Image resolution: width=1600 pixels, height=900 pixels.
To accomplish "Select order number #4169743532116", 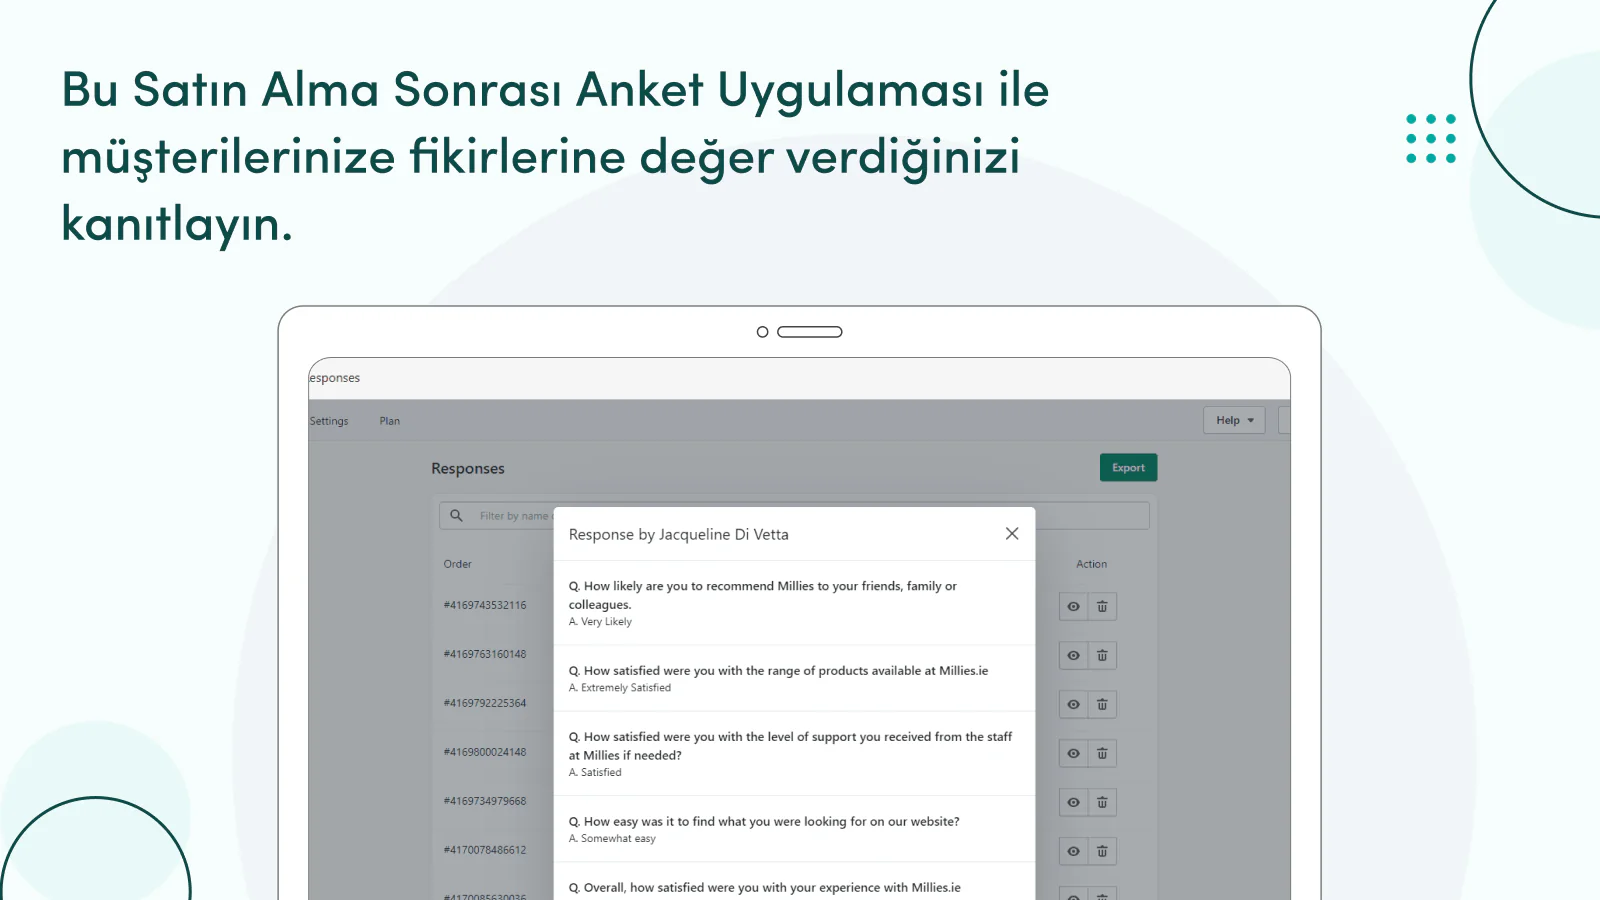I will click(485, 605).
